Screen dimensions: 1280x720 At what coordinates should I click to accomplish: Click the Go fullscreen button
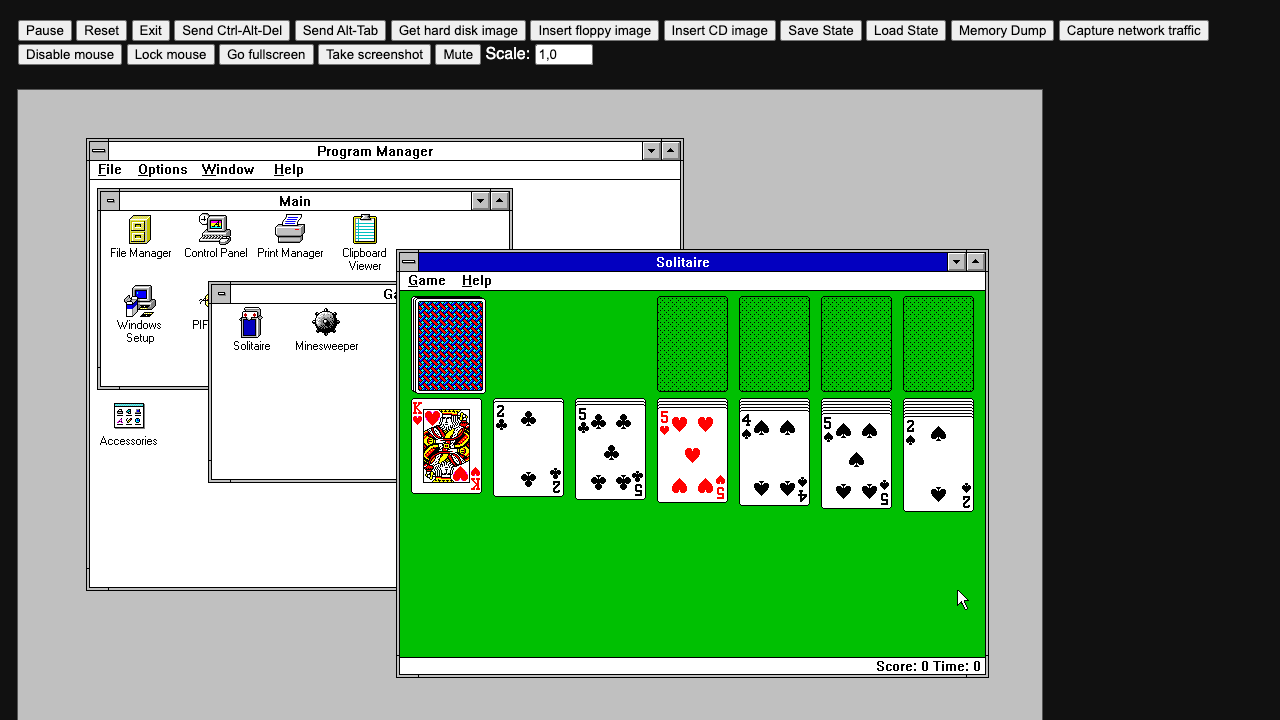click(266, 54)
